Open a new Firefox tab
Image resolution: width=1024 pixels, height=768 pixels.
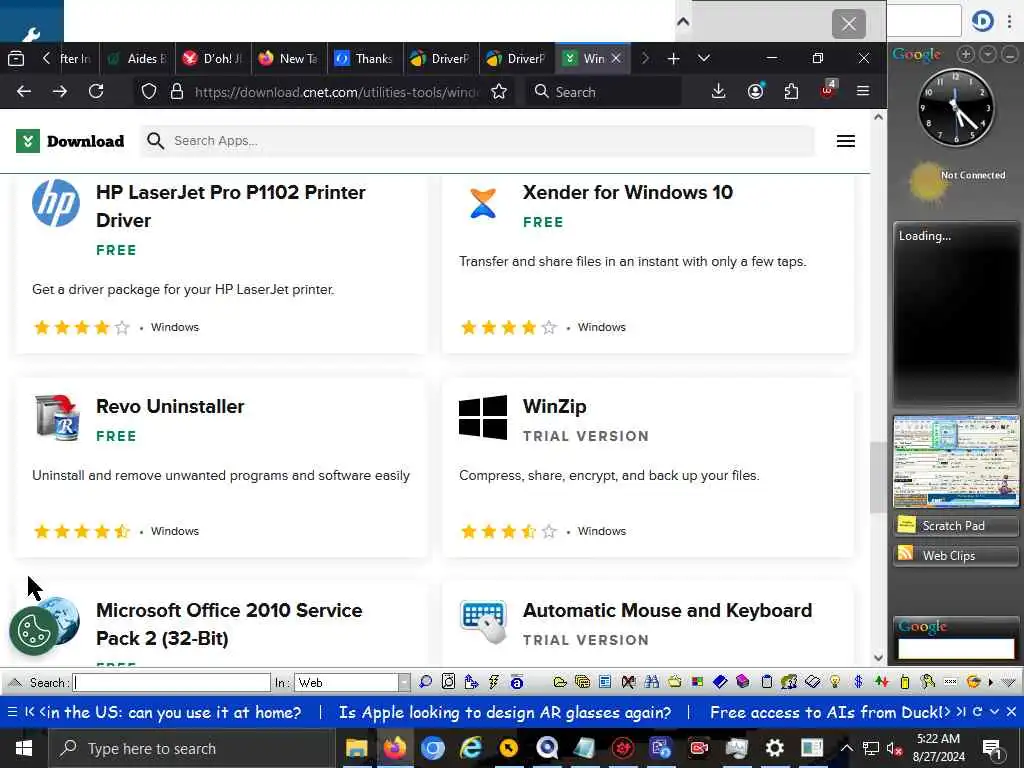pyautogui.click(x=673, y=59)
